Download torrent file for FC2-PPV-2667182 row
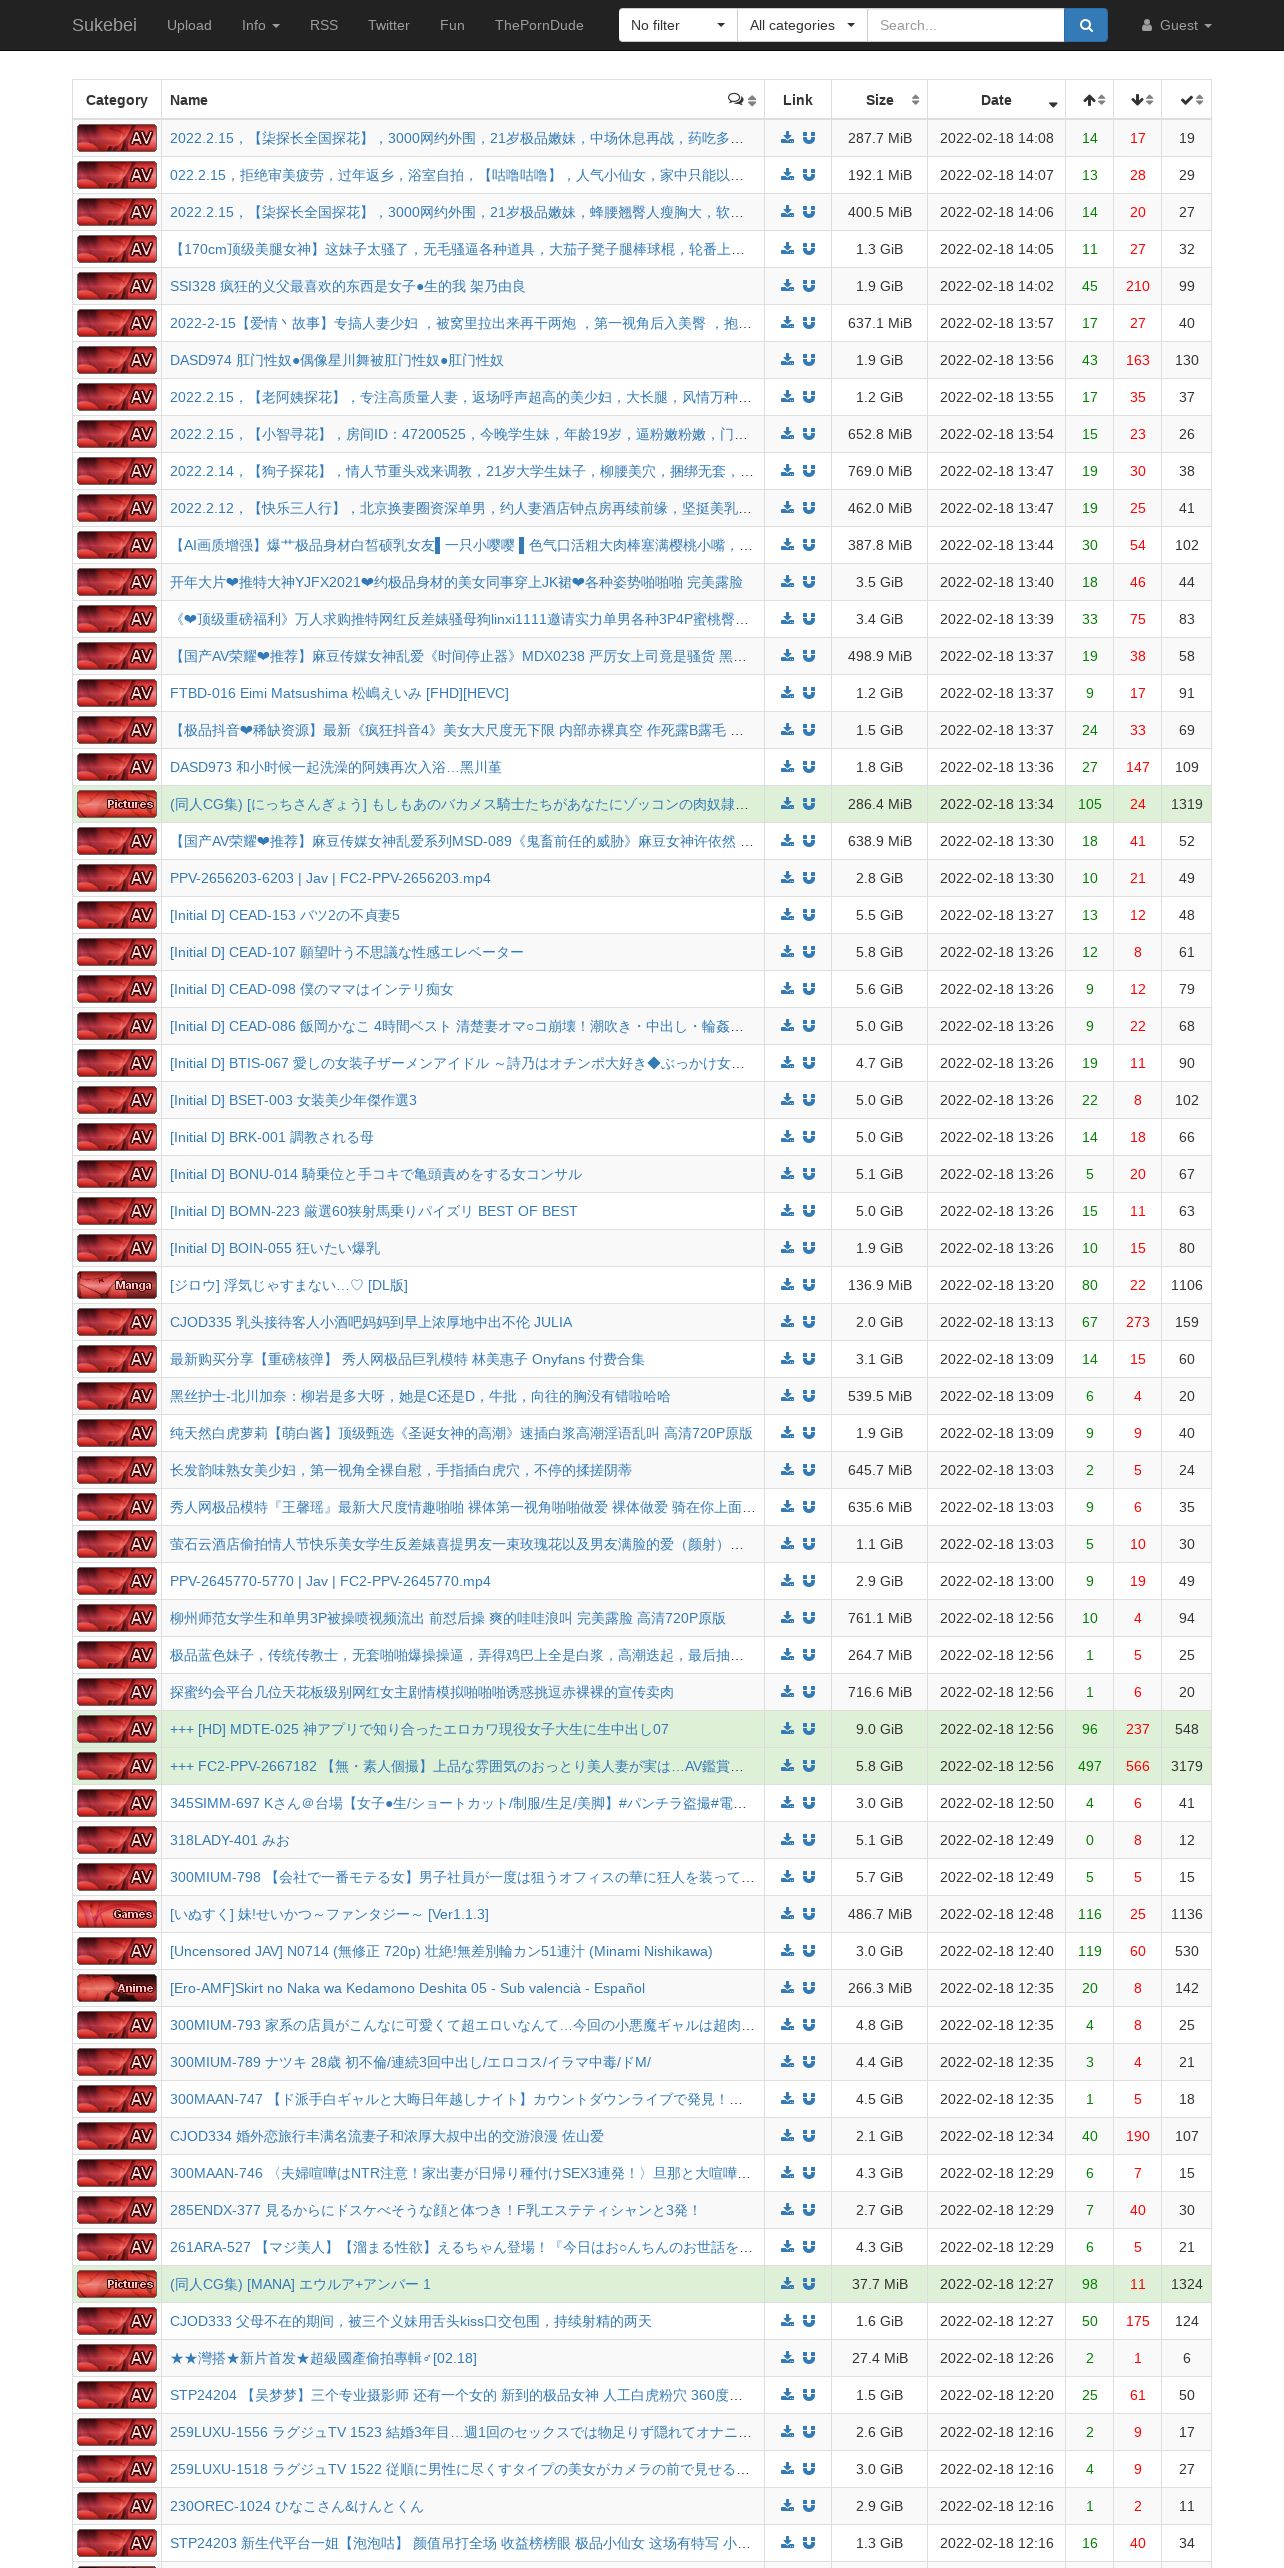Viewport: 1284px width, 2568px height. 787,1766
